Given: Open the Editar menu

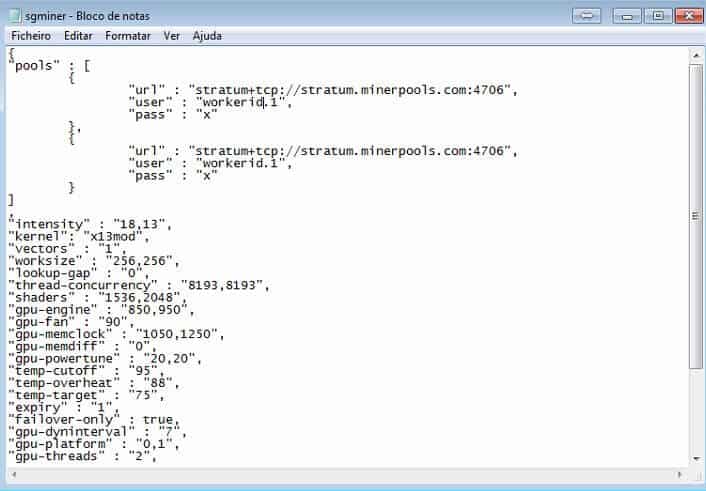Looking at the screenshot, I should [78, 36].
